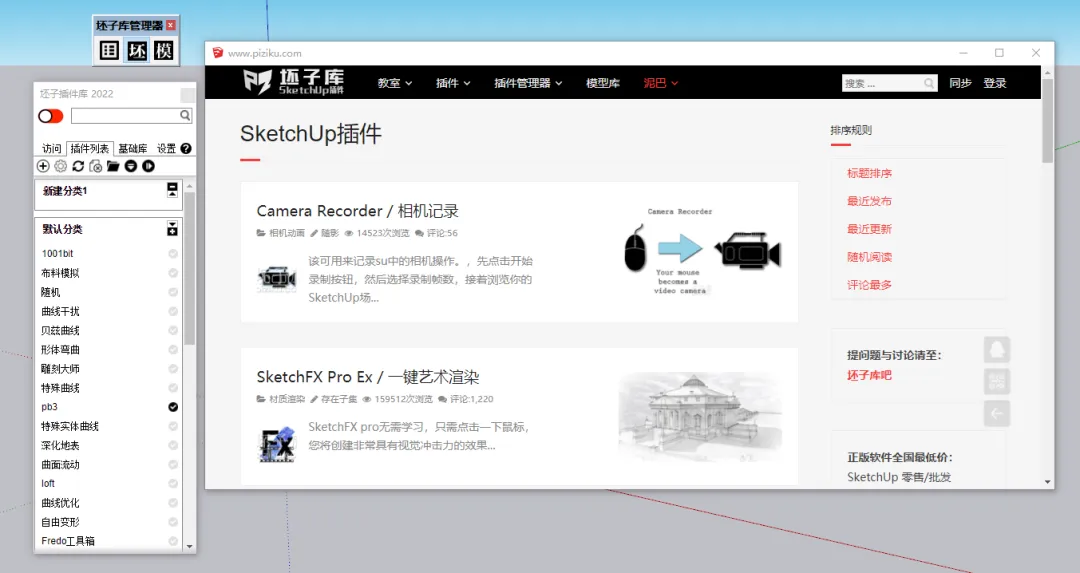Image resolution: width=1080 pixels, height=573 pixels.
Task: Click the SketchFX FX logo thumbnail
Action: click(277, 444)
